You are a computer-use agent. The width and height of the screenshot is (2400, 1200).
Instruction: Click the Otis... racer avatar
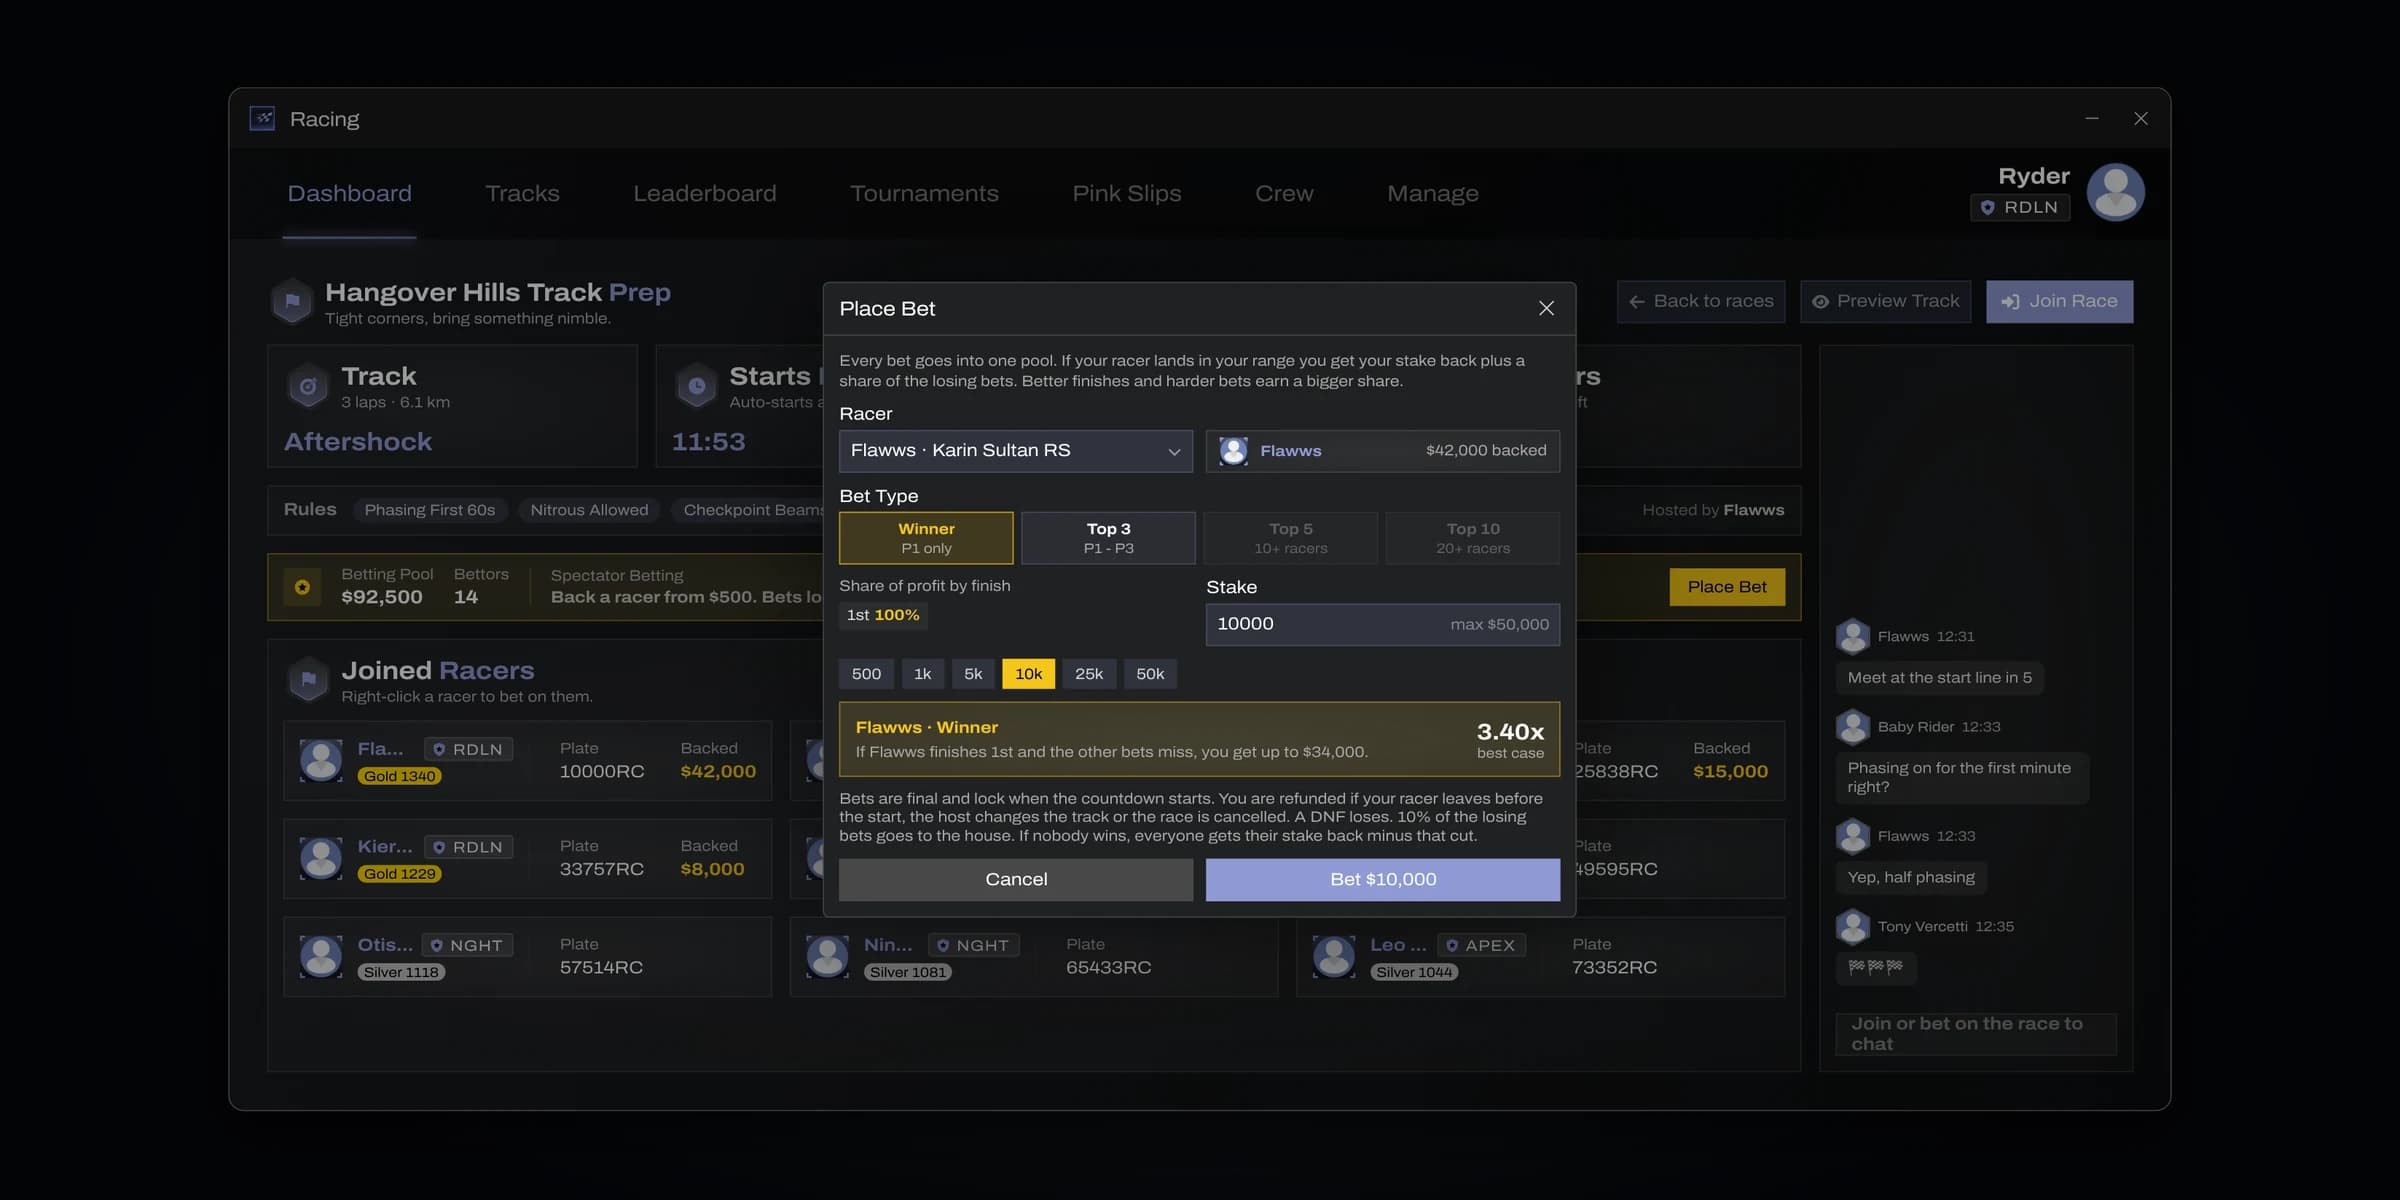coord(321,957)
